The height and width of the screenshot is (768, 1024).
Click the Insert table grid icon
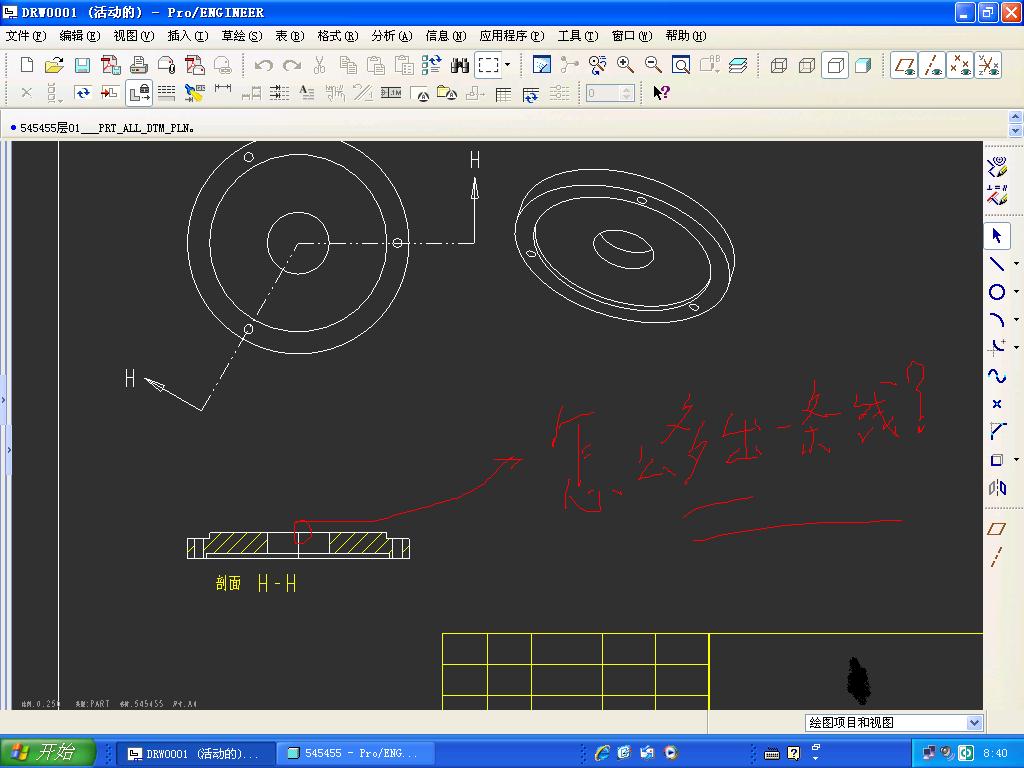[503, 94]
